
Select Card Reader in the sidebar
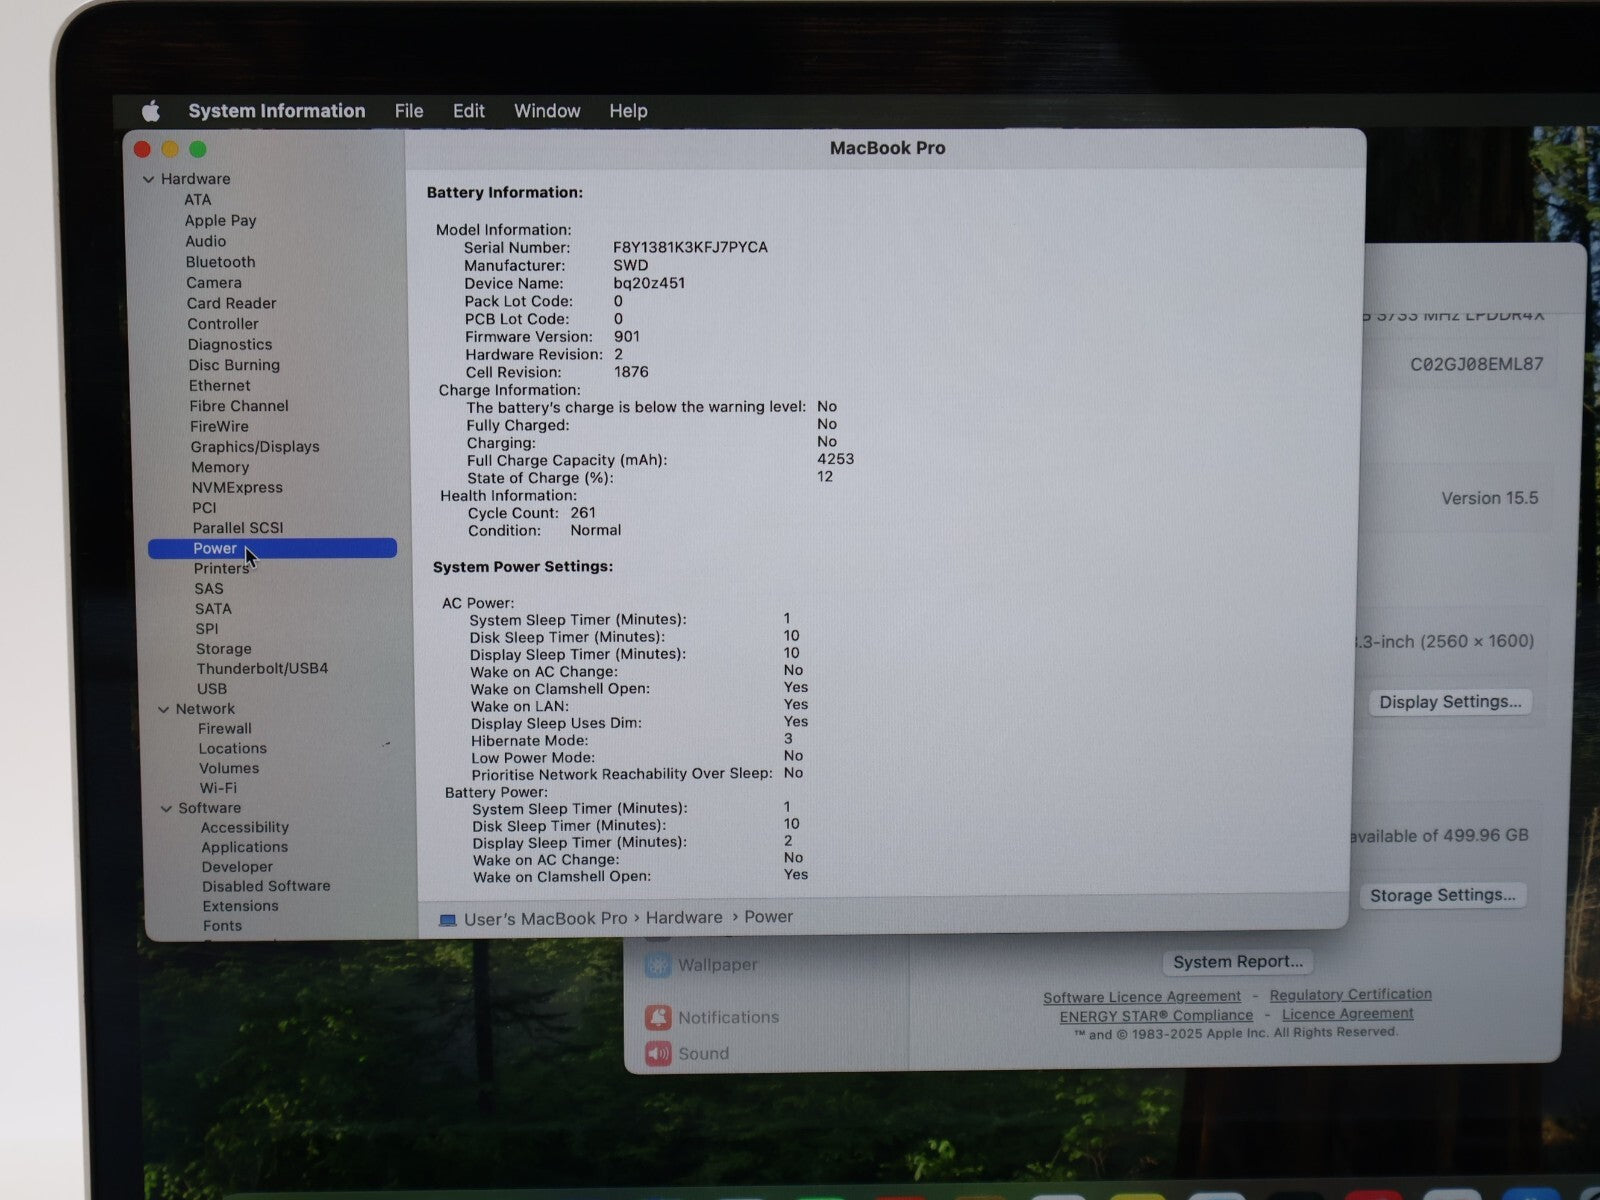tap(231, 303)
